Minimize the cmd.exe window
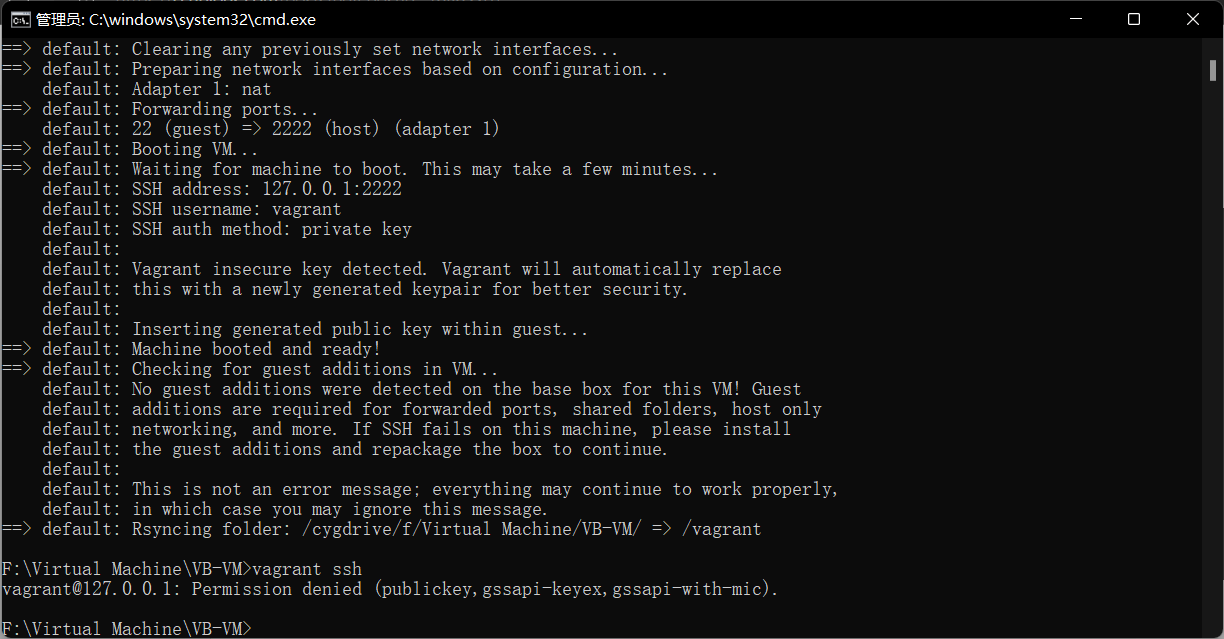 coord(1075,19)
